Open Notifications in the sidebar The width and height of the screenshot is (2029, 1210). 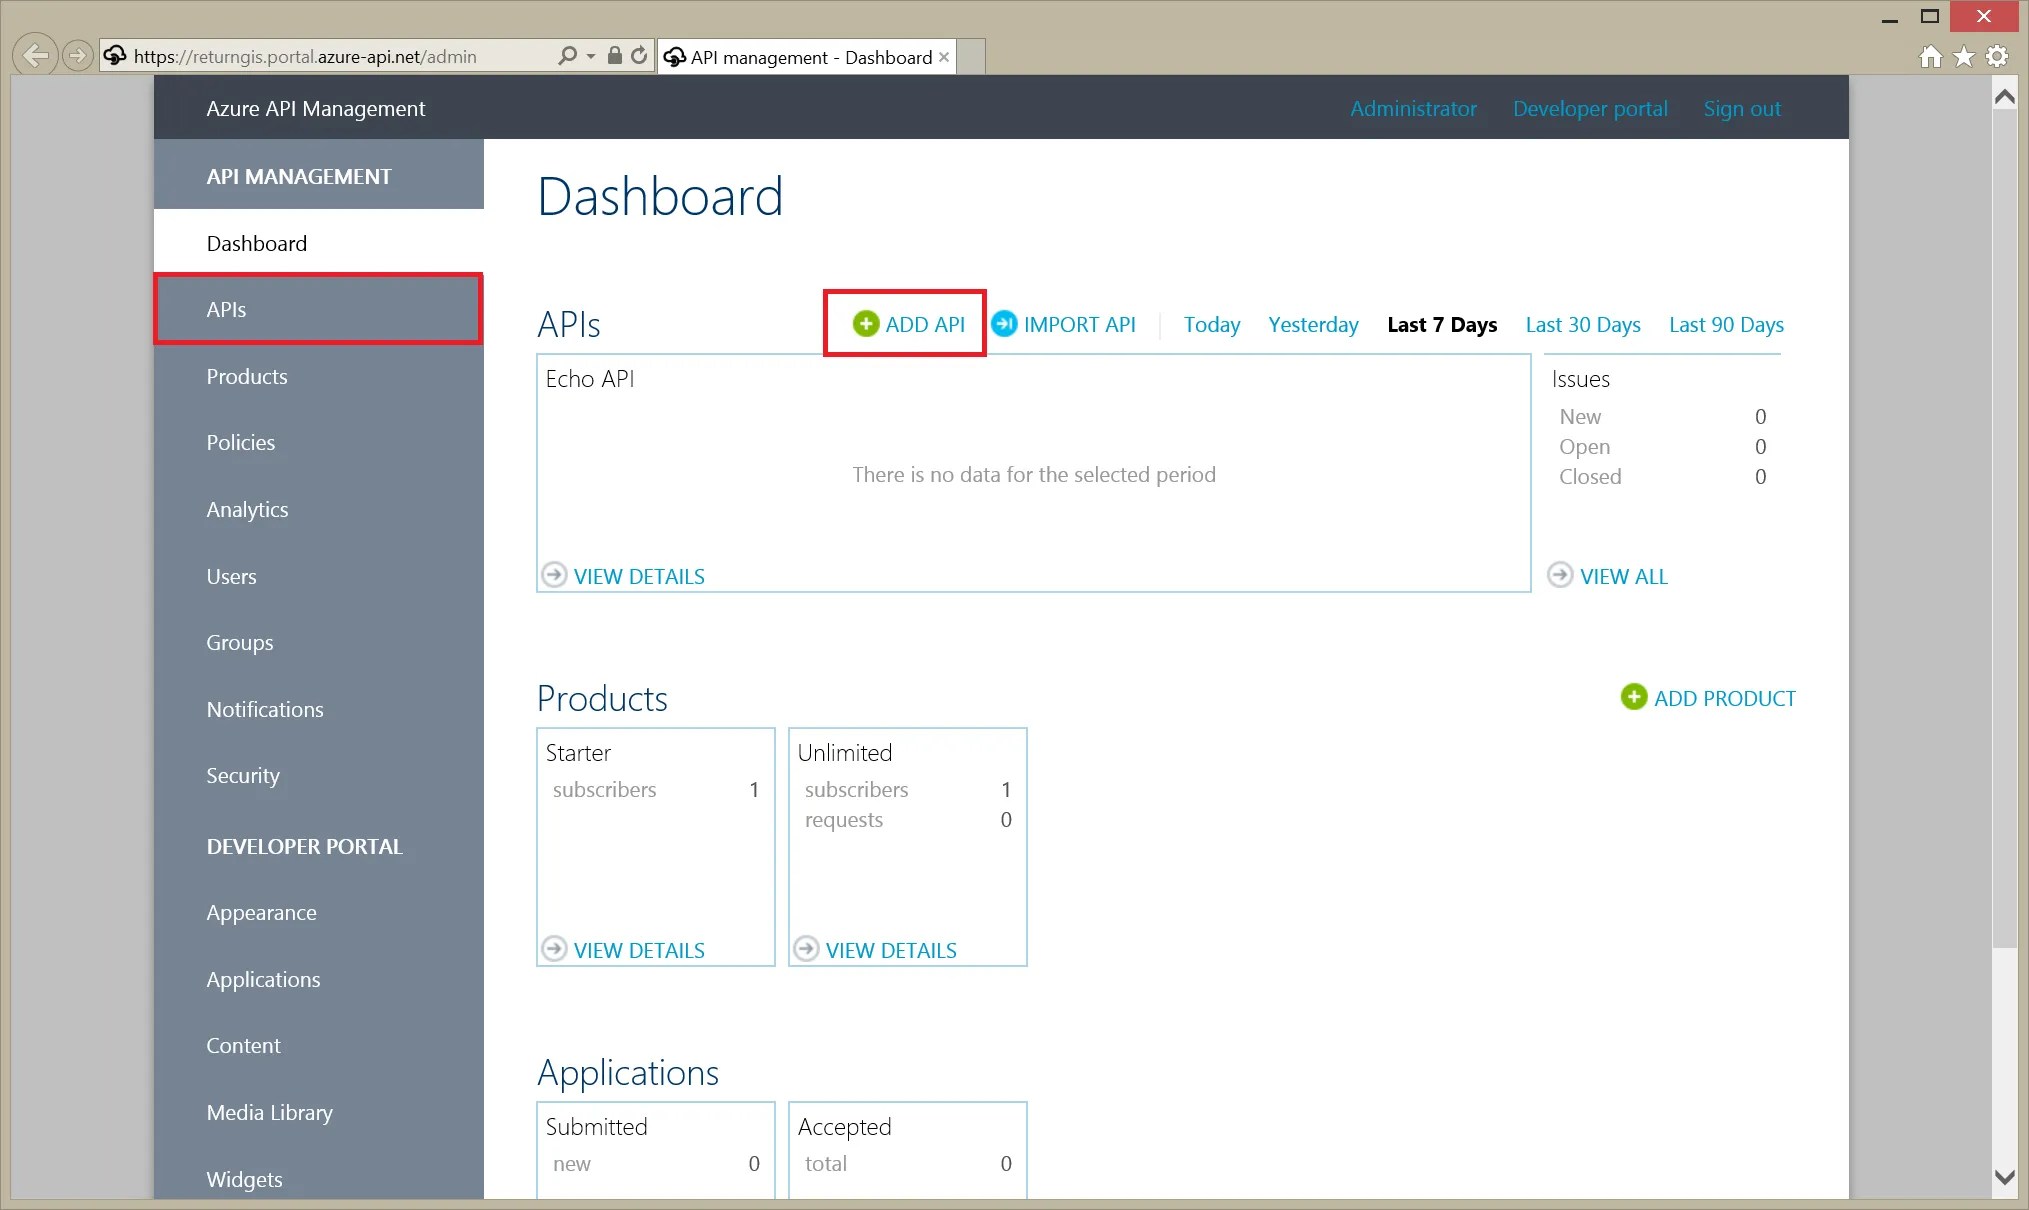tap(318, 709)
